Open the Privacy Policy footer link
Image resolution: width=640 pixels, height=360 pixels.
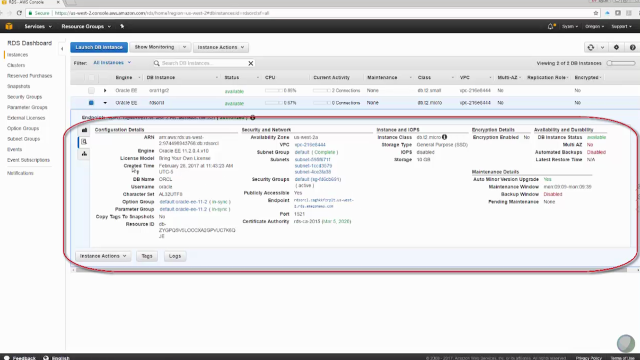coord(589,358)
